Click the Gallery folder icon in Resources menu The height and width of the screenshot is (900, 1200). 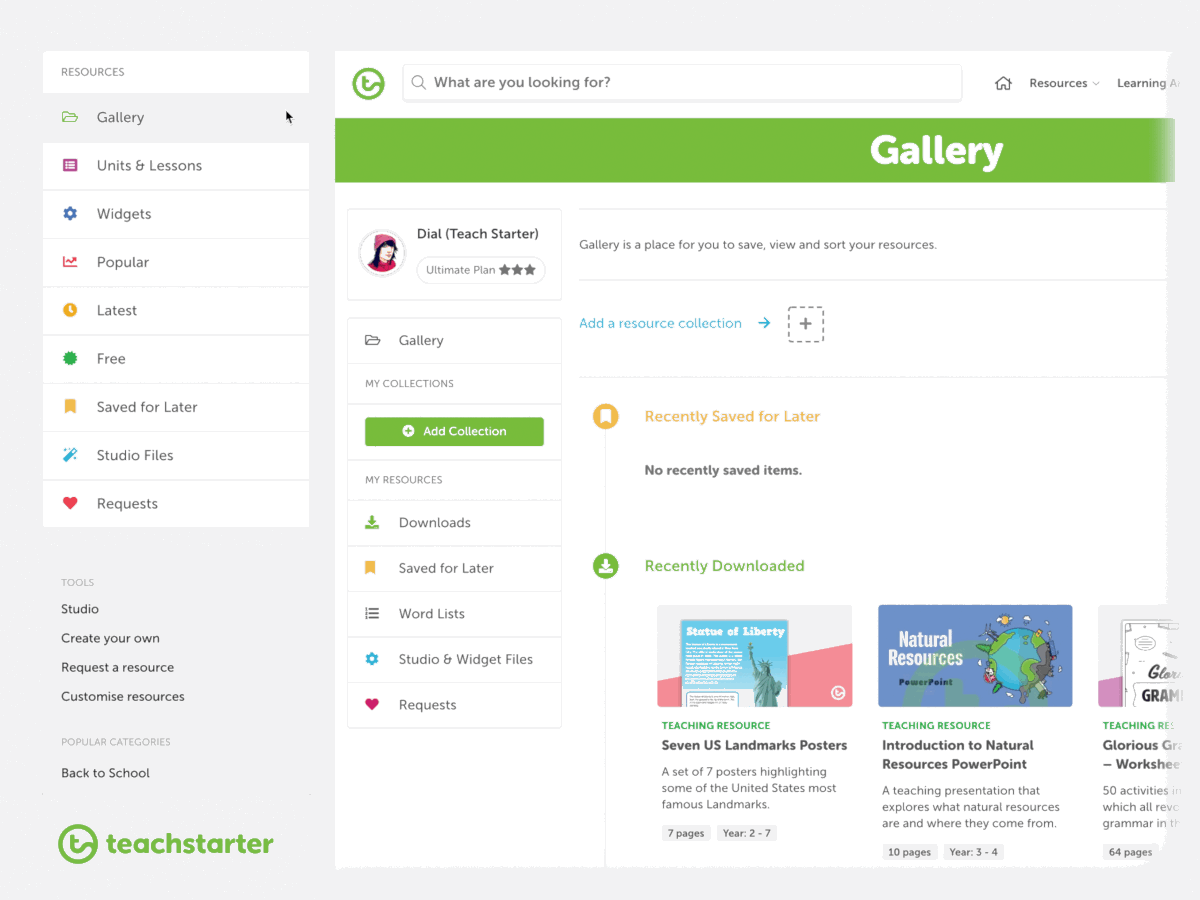[x=70, y=117]
